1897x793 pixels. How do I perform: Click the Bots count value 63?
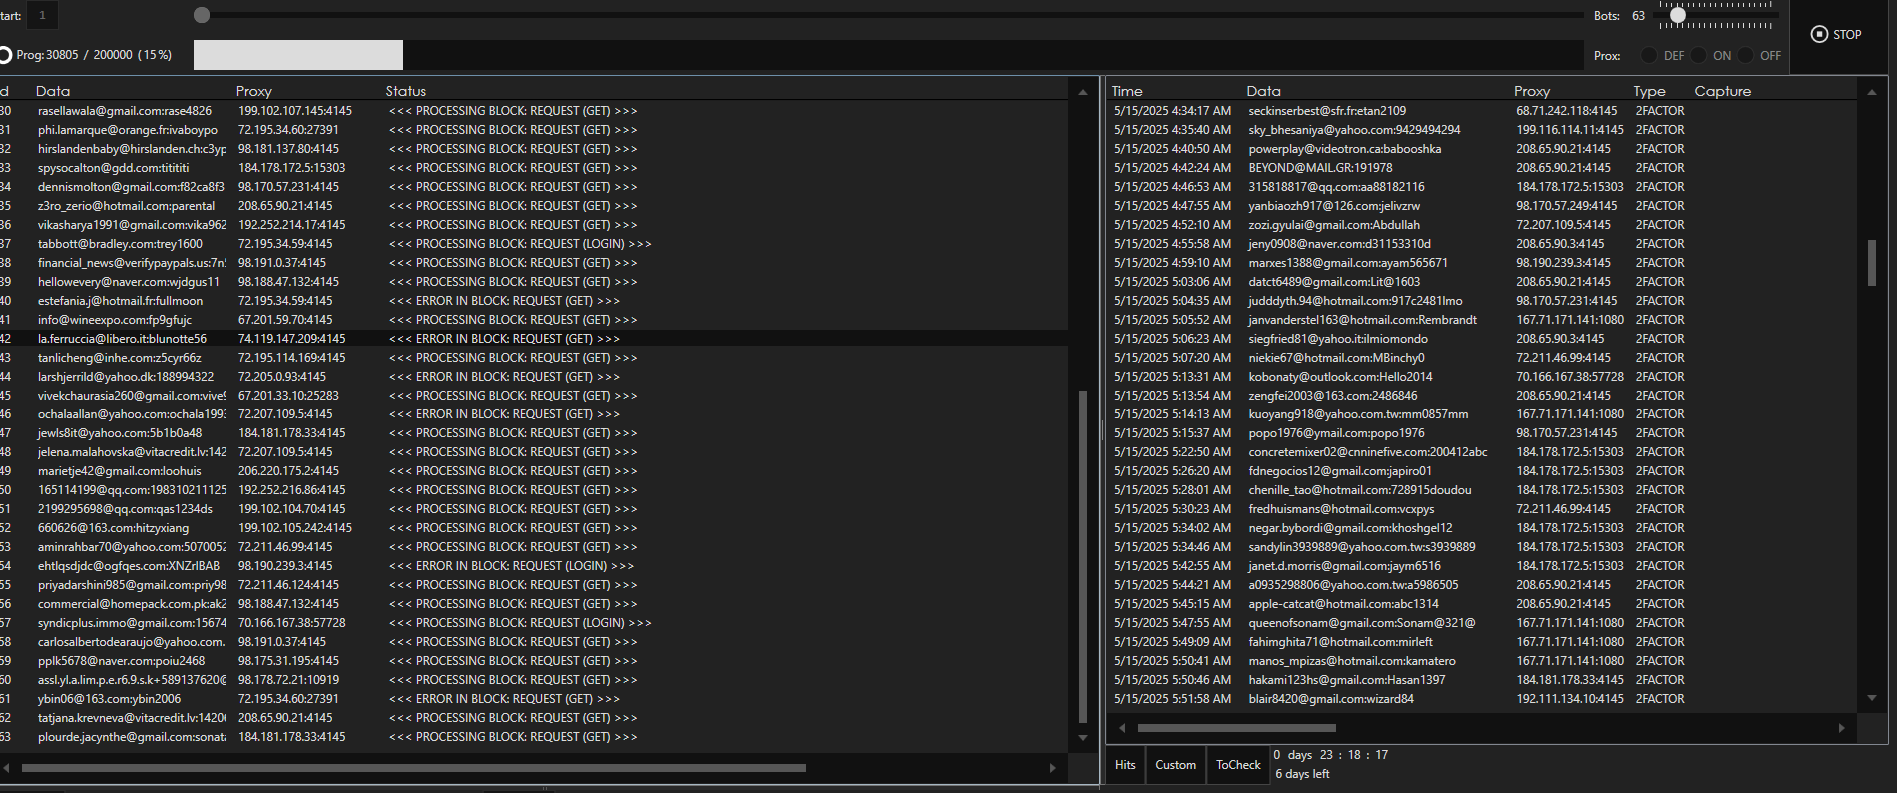point(1638,16)
